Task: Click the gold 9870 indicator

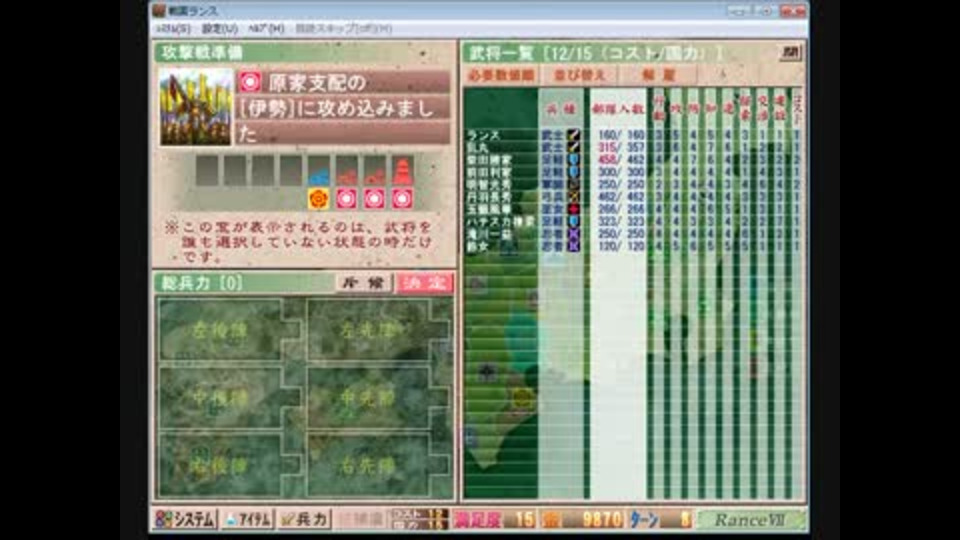Action: (582, 519)
